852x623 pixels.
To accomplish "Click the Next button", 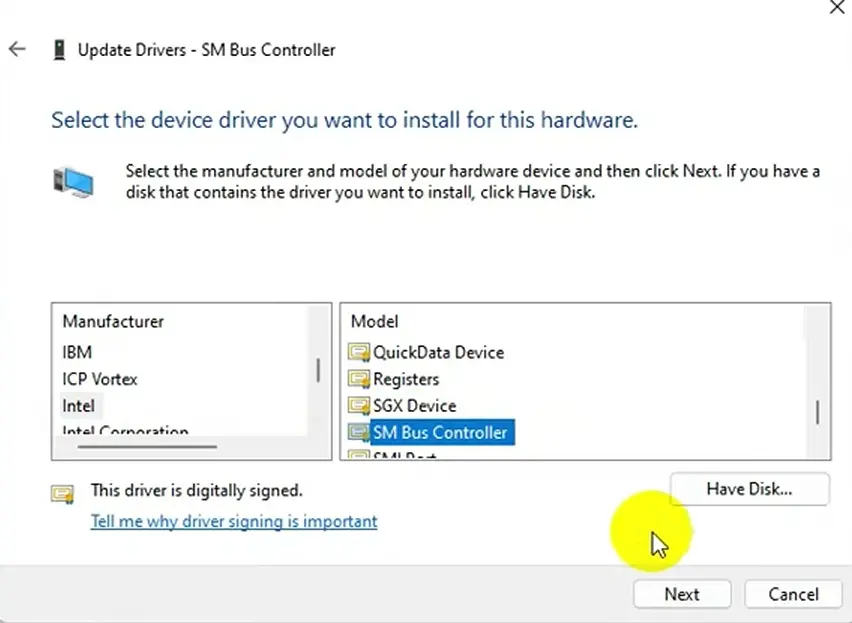I will (682, 594).
